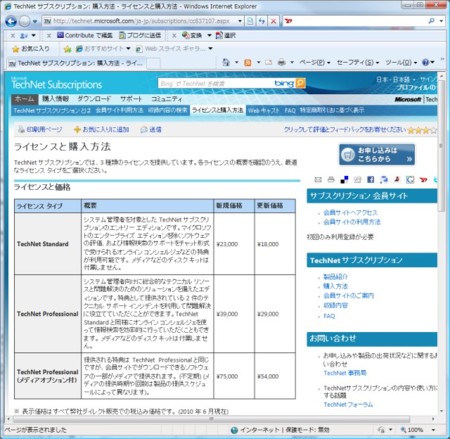Click TechNet フォーラム link

point(348,405)
